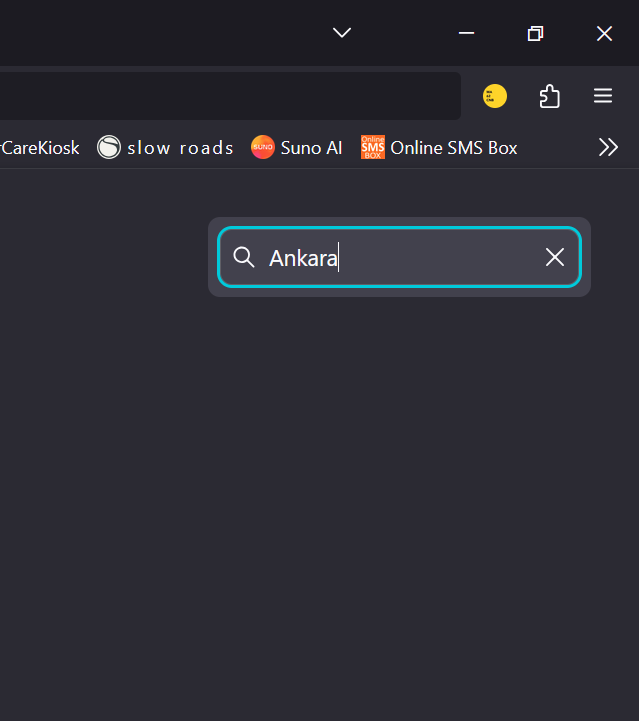The image size is (639, 721).
Task: Click the yellow round extension icon
Action: click(x=495, y=96)
